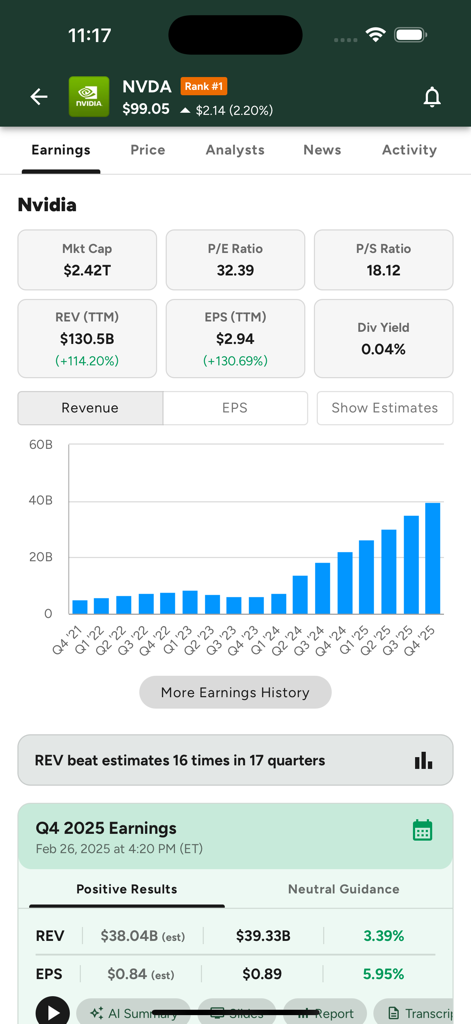Tap the $38.04B estimated revenue value
The width and height of the screenshot is (471, 1024).
coord(142,936)
